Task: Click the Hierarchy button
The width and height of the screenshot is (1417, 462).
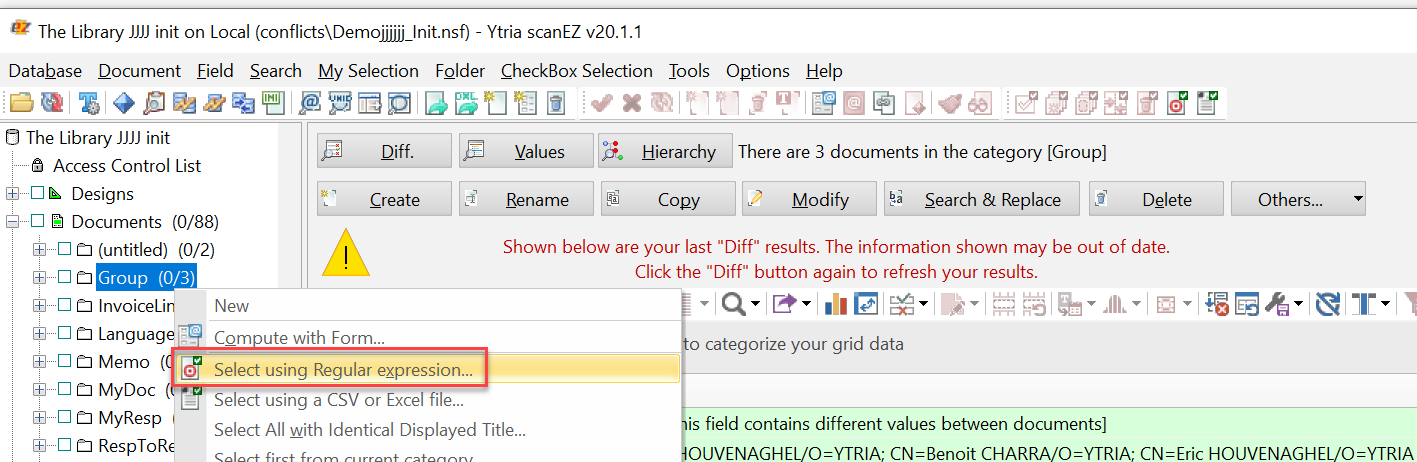Action: tap(666, 152)
